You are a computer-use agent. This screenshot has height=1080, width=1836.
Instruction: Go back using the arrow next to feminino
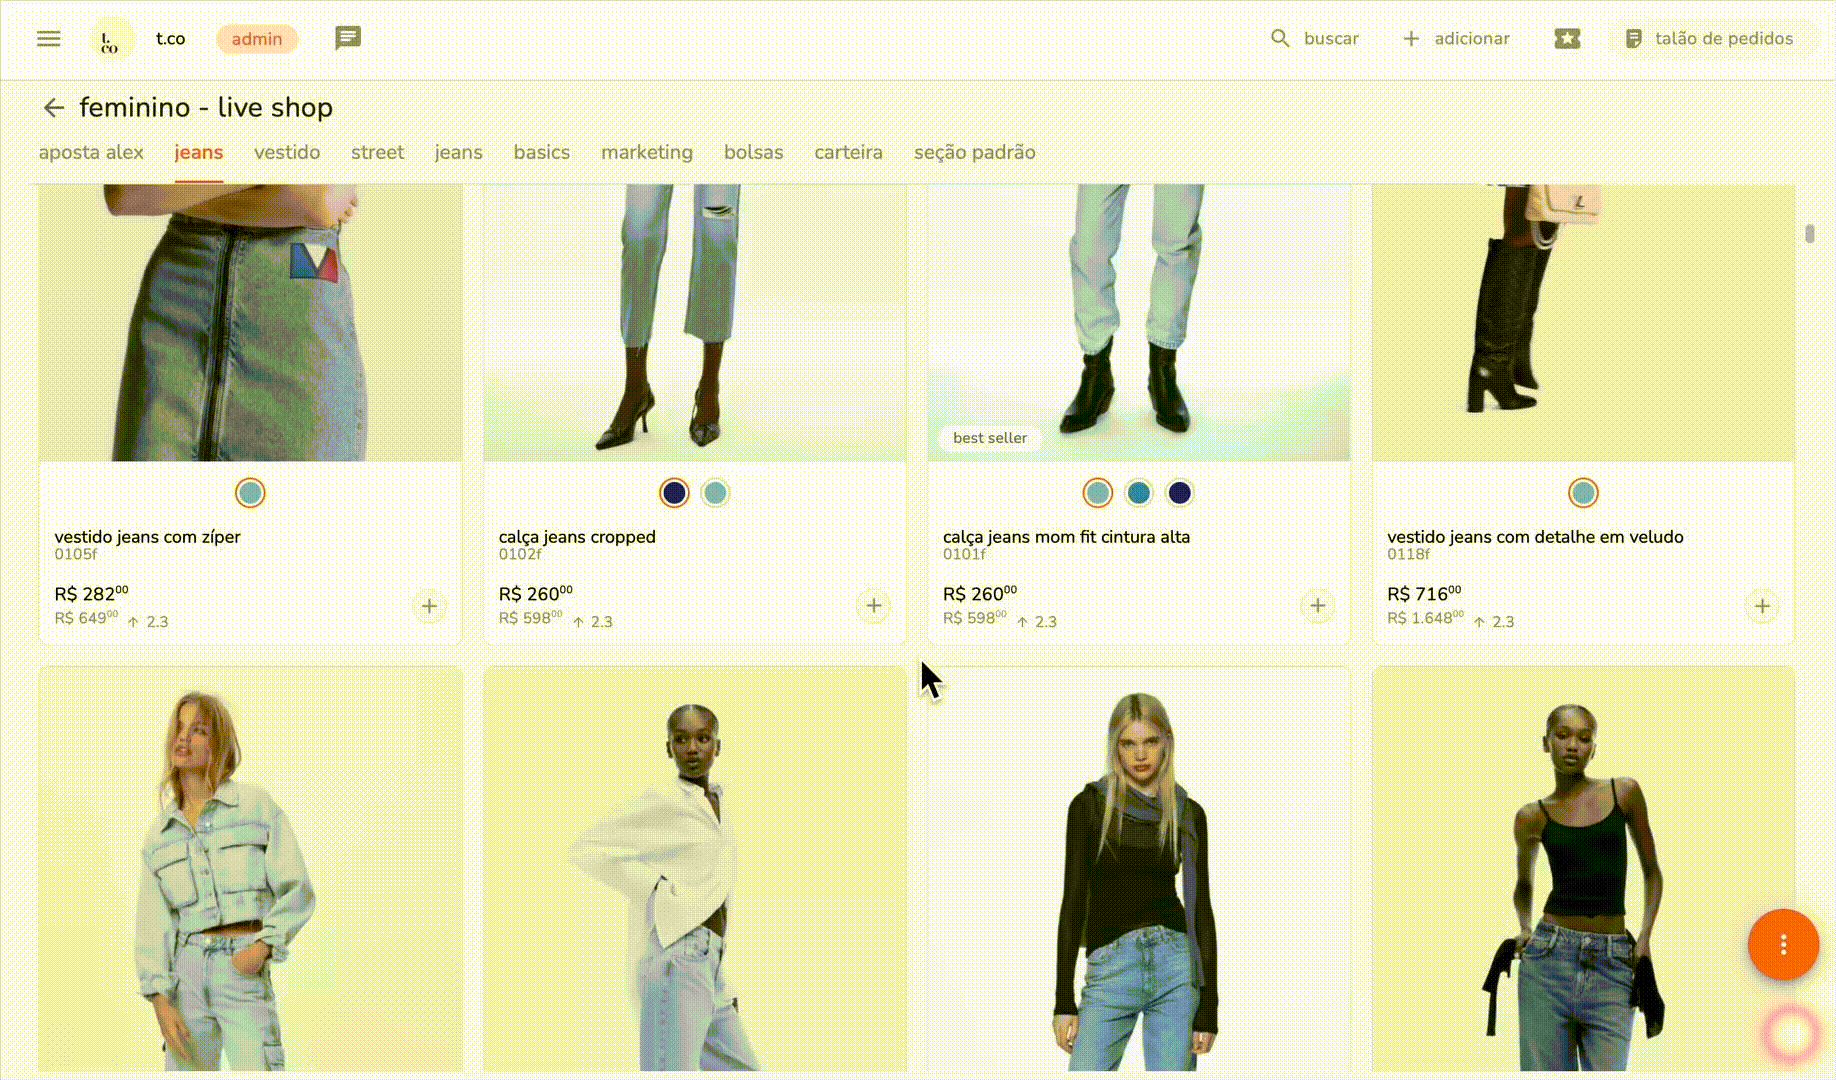(54, 107)
